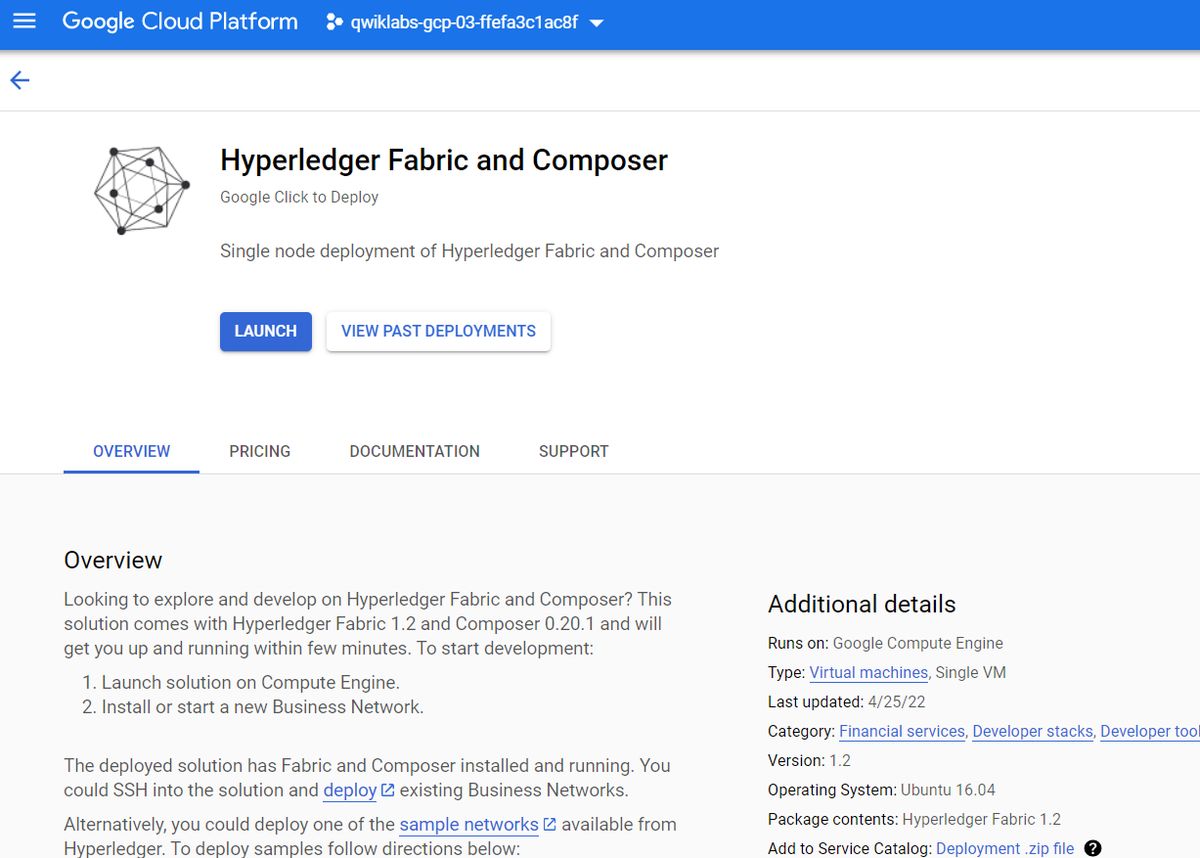This screenshot has height=858, width=1200.
Task: Open the Support tab
Action: click(x=574, y=451)
